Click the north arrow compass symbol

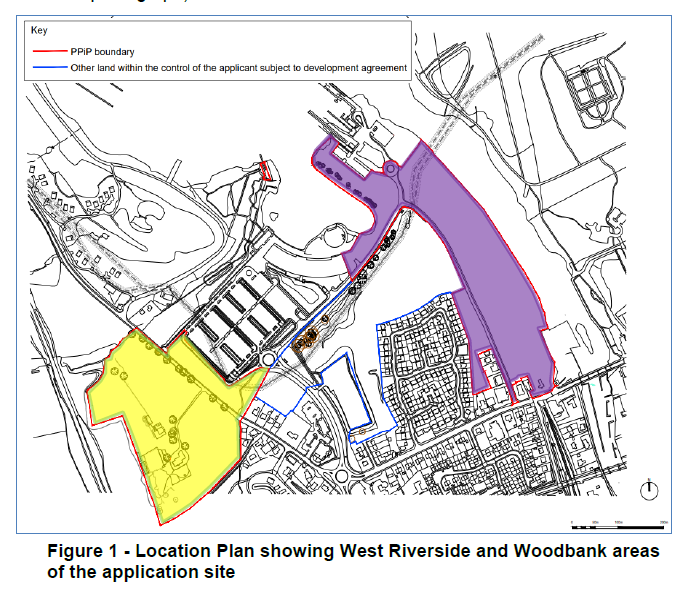point(651,489)
